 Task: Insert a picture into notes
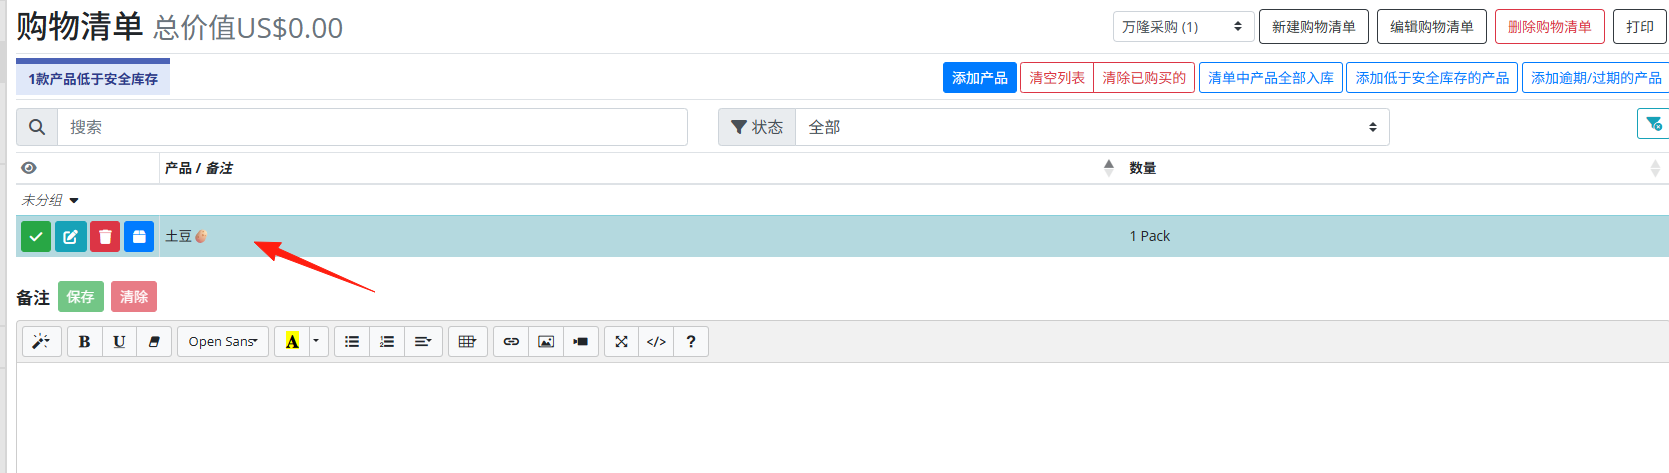pos(546,342)
